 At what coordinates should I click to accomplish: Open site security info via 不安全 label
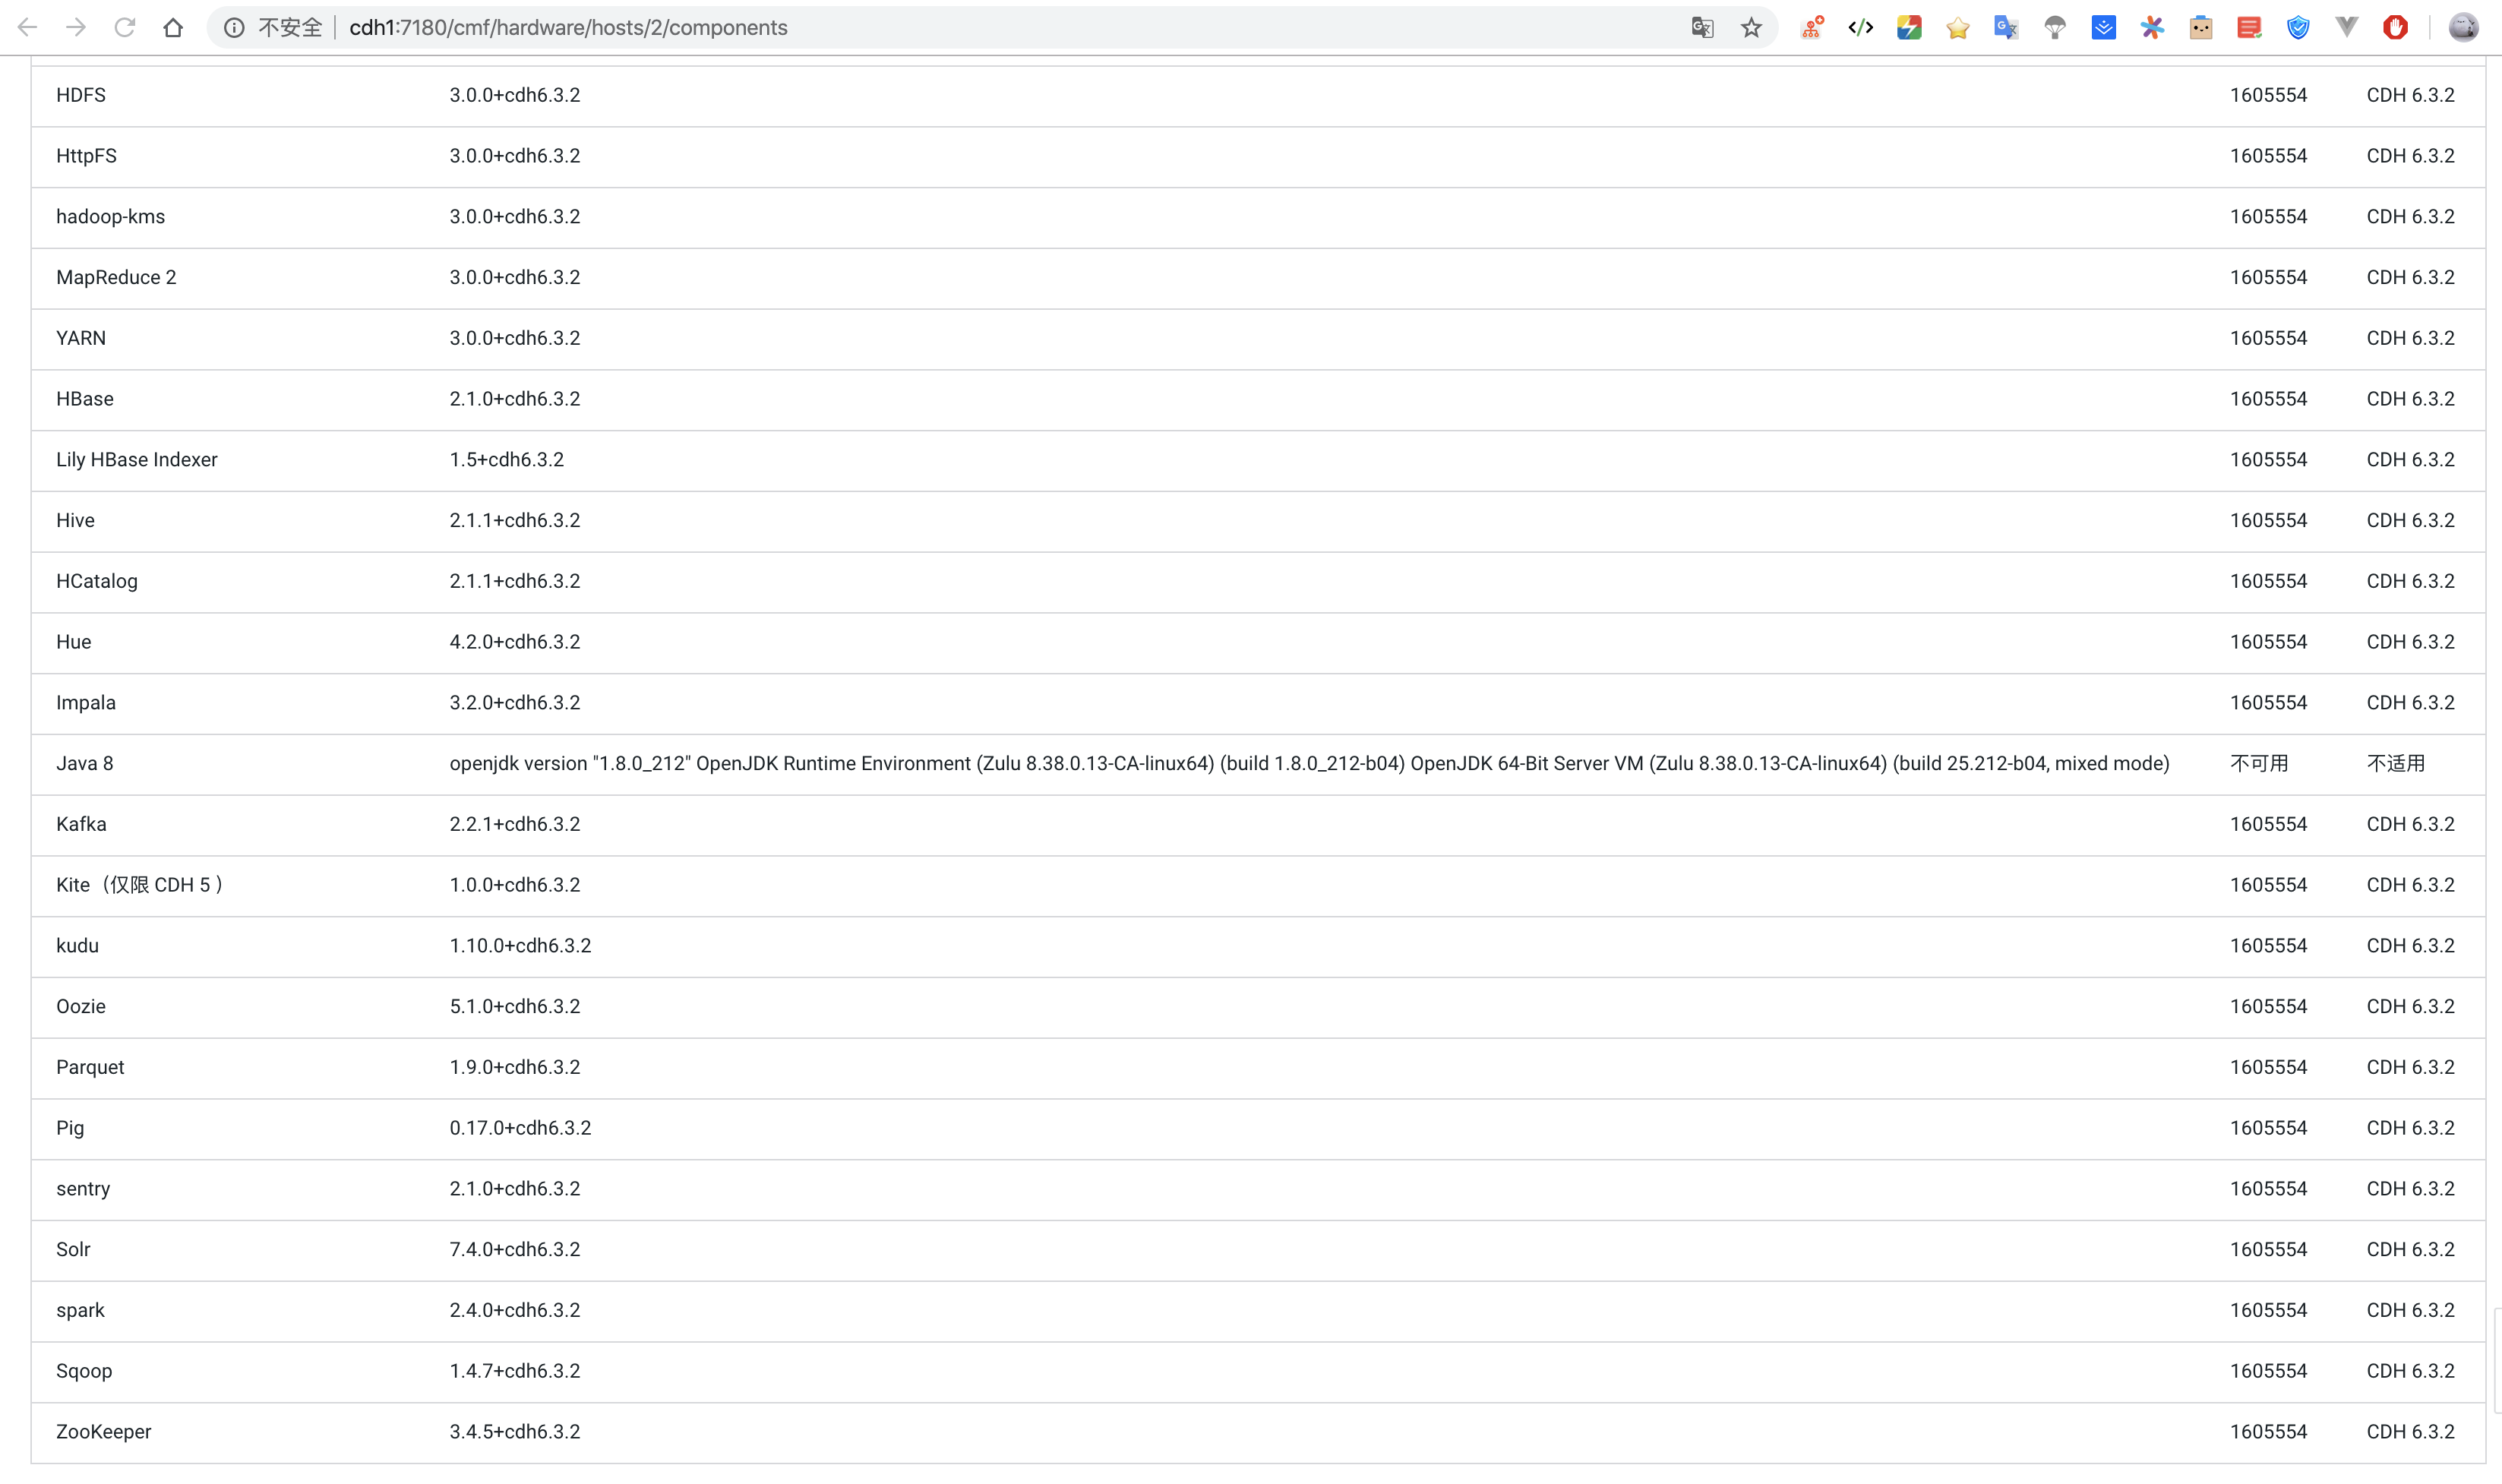point(290,27)
